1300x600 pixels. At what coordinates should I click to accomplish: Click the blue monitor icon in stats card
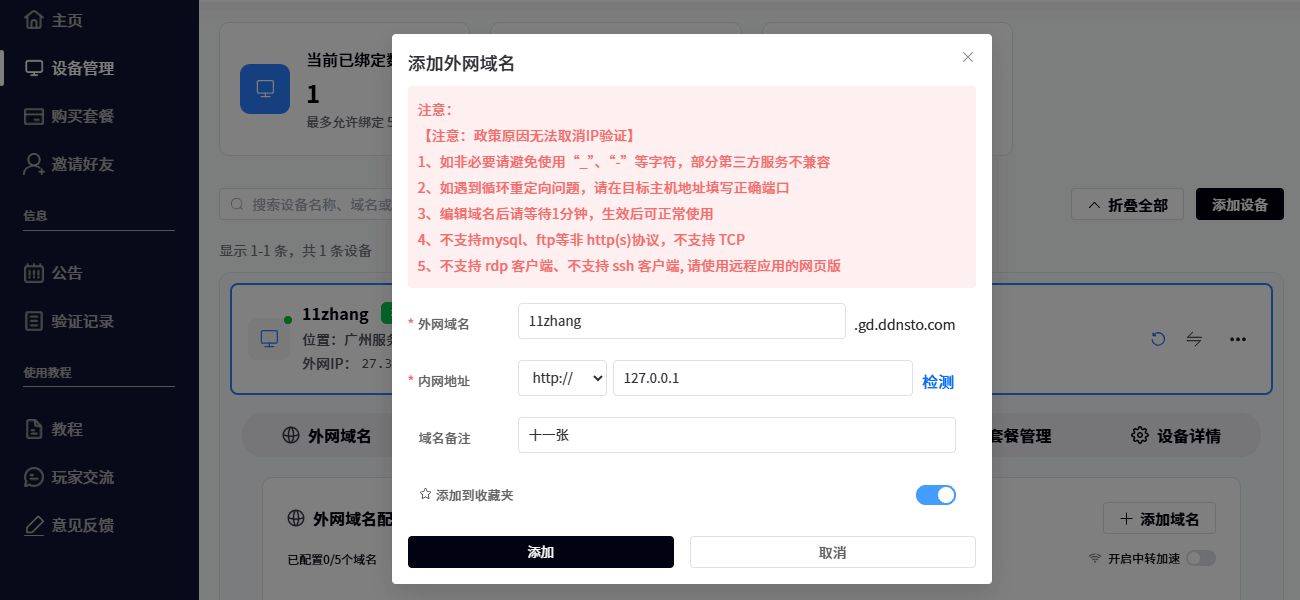(x=265, y=88)
